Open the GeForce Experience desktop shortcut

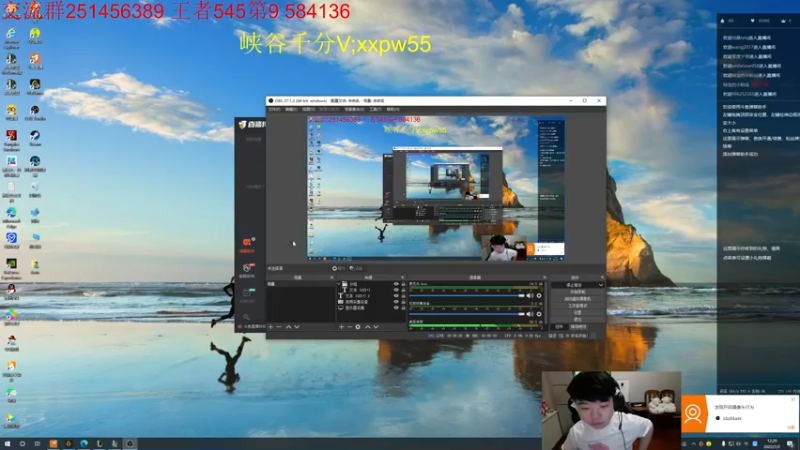tap(11, 268)
